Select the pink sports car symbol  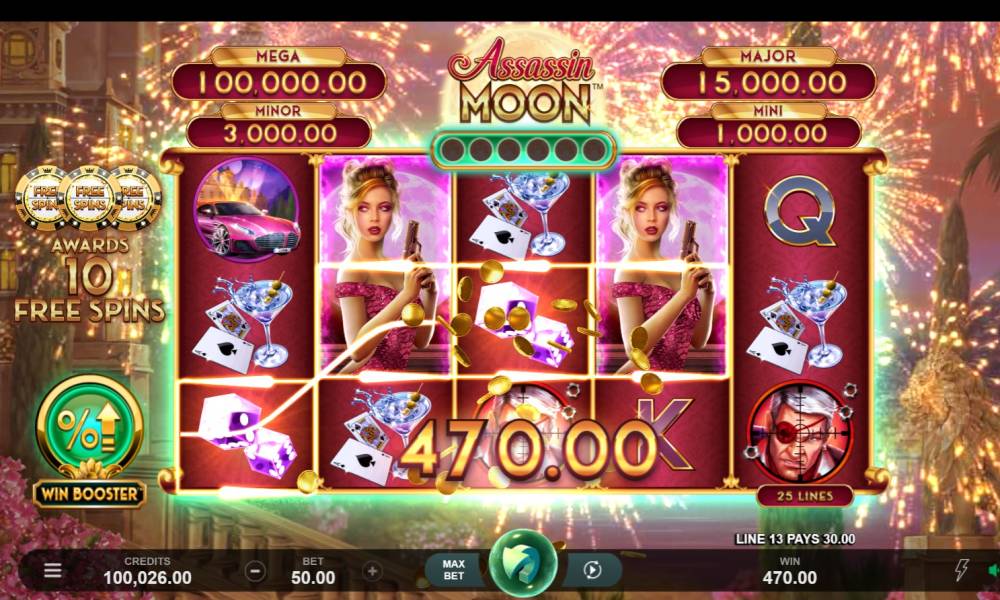click(x=247, y=210)
